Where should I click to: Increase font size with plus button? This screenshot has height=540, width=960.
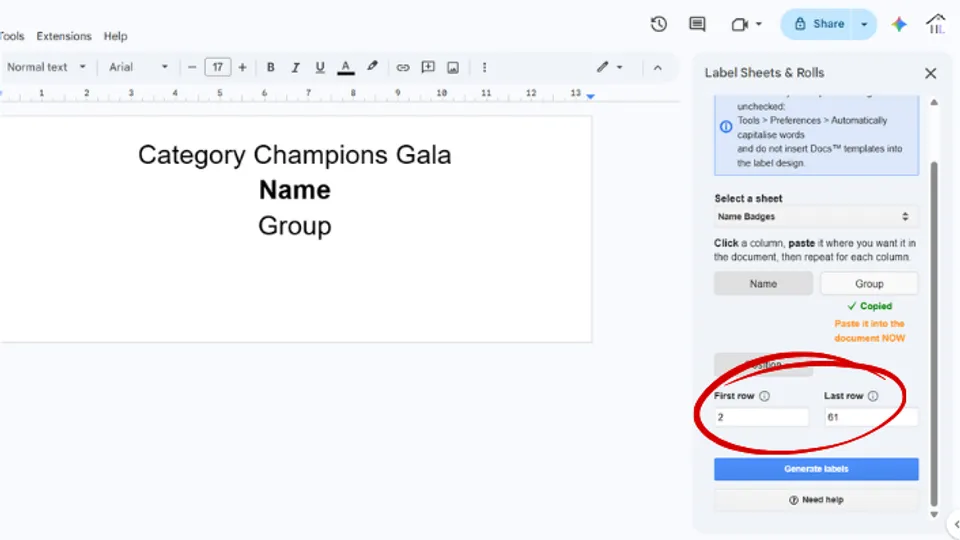pyautogui.click(x=242, y=67)
